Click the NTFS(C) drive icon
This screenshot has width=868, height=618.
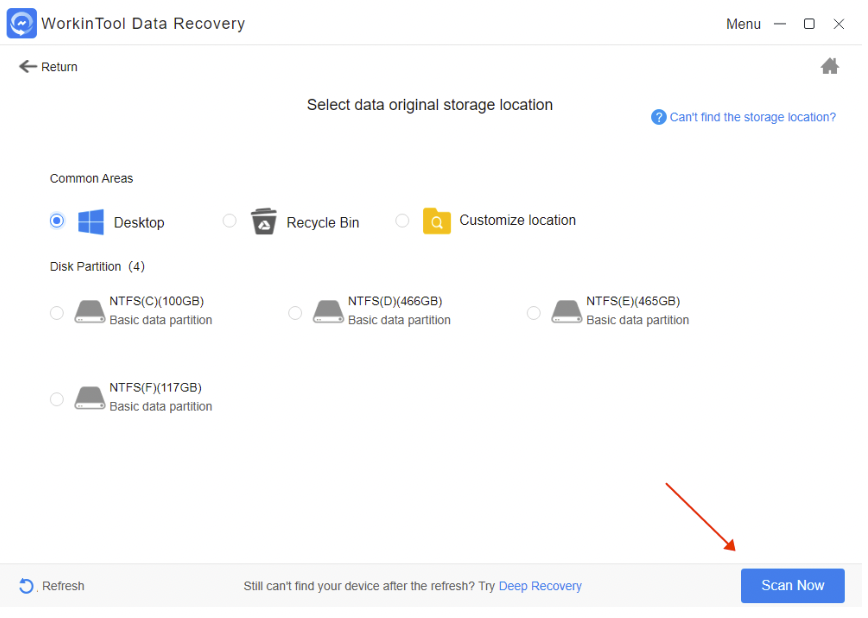[x=89, y=312]
